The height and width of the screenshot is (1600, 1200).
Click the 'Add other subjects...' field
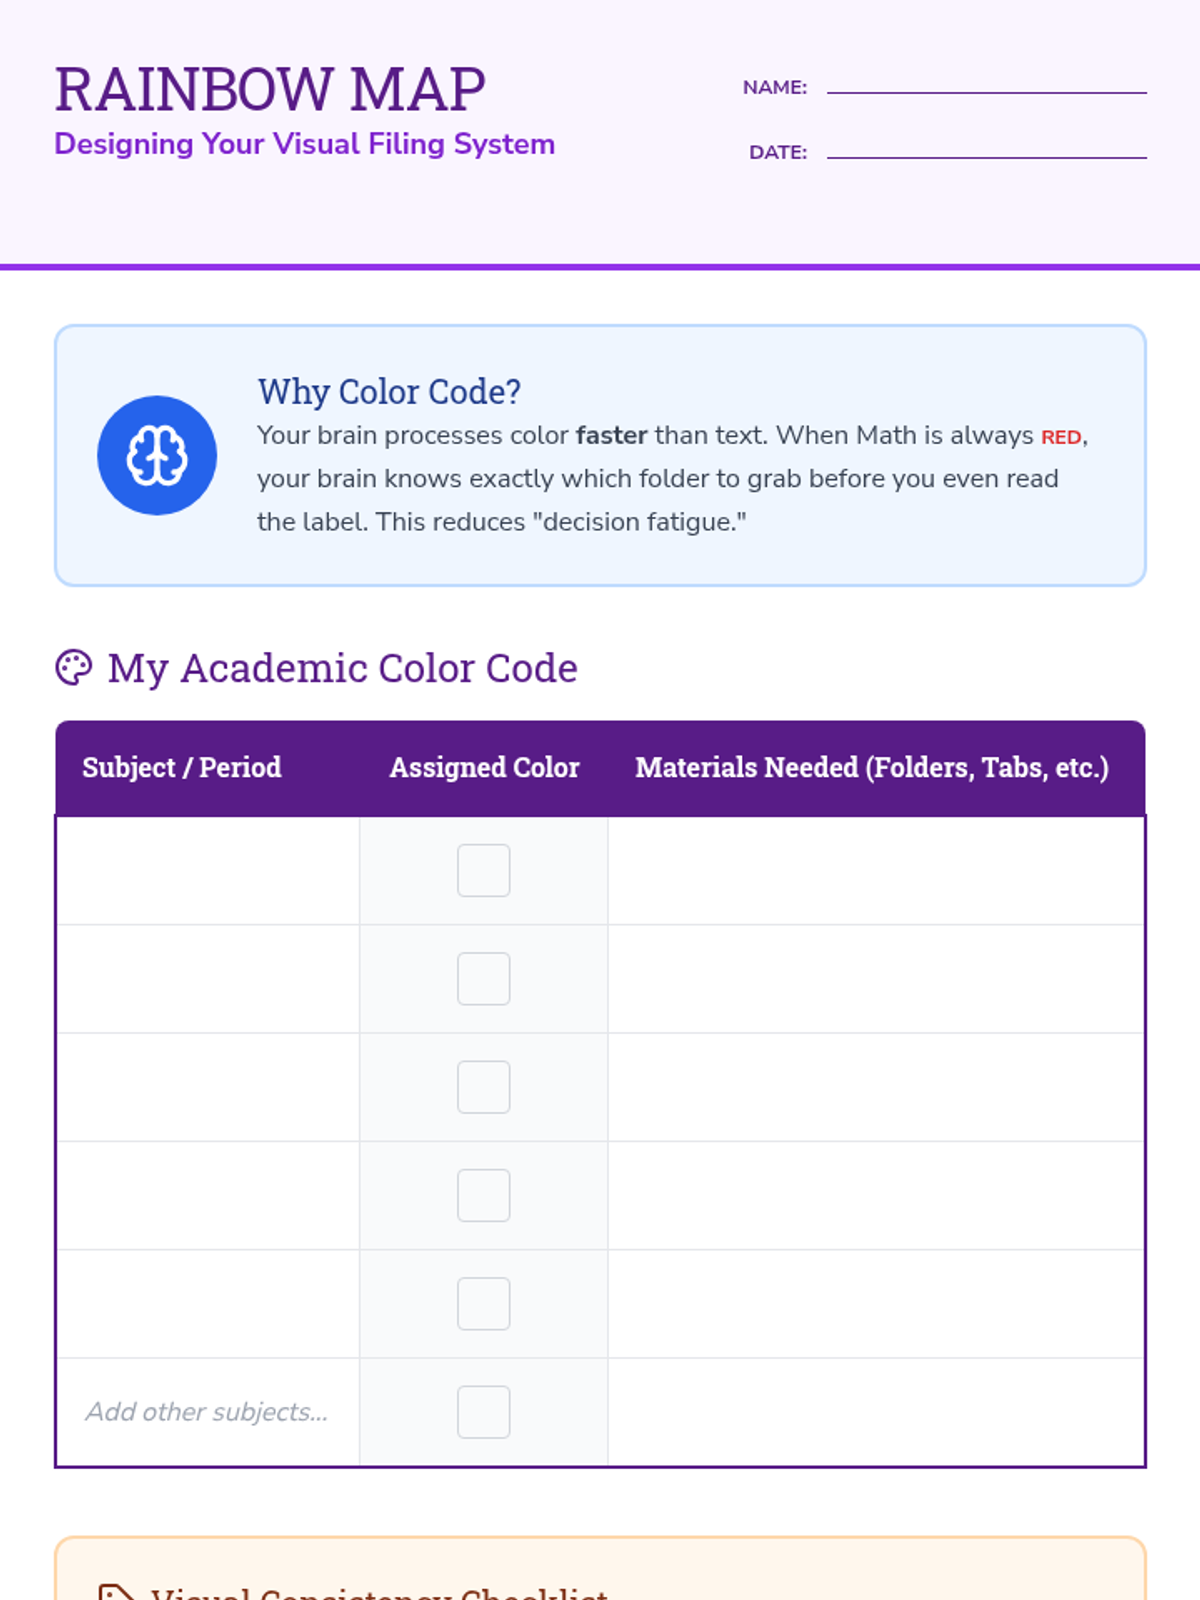click(x=207, y=1412)
